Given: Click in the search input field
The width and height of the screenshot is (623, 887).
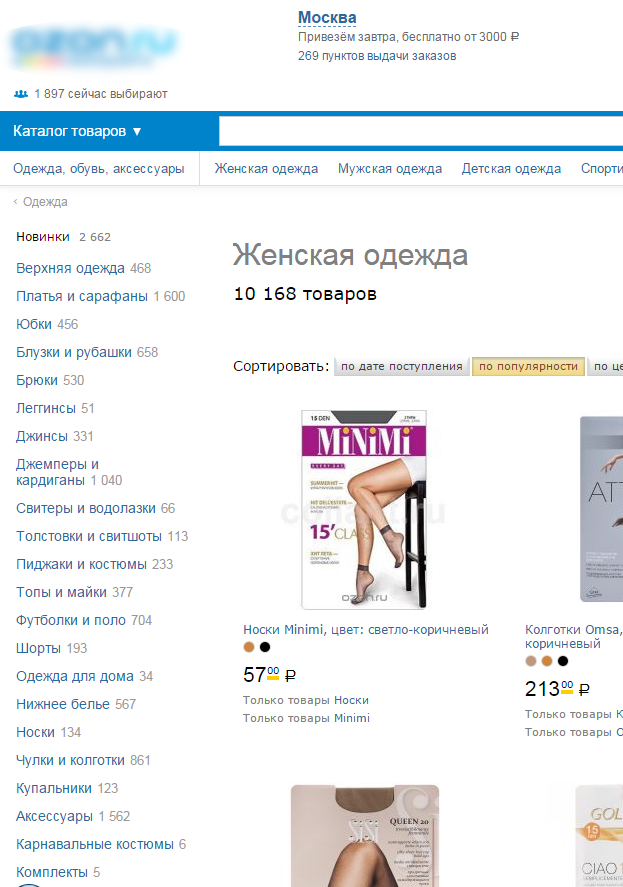Looking at the screenshot, I should (x=421, y=131).
